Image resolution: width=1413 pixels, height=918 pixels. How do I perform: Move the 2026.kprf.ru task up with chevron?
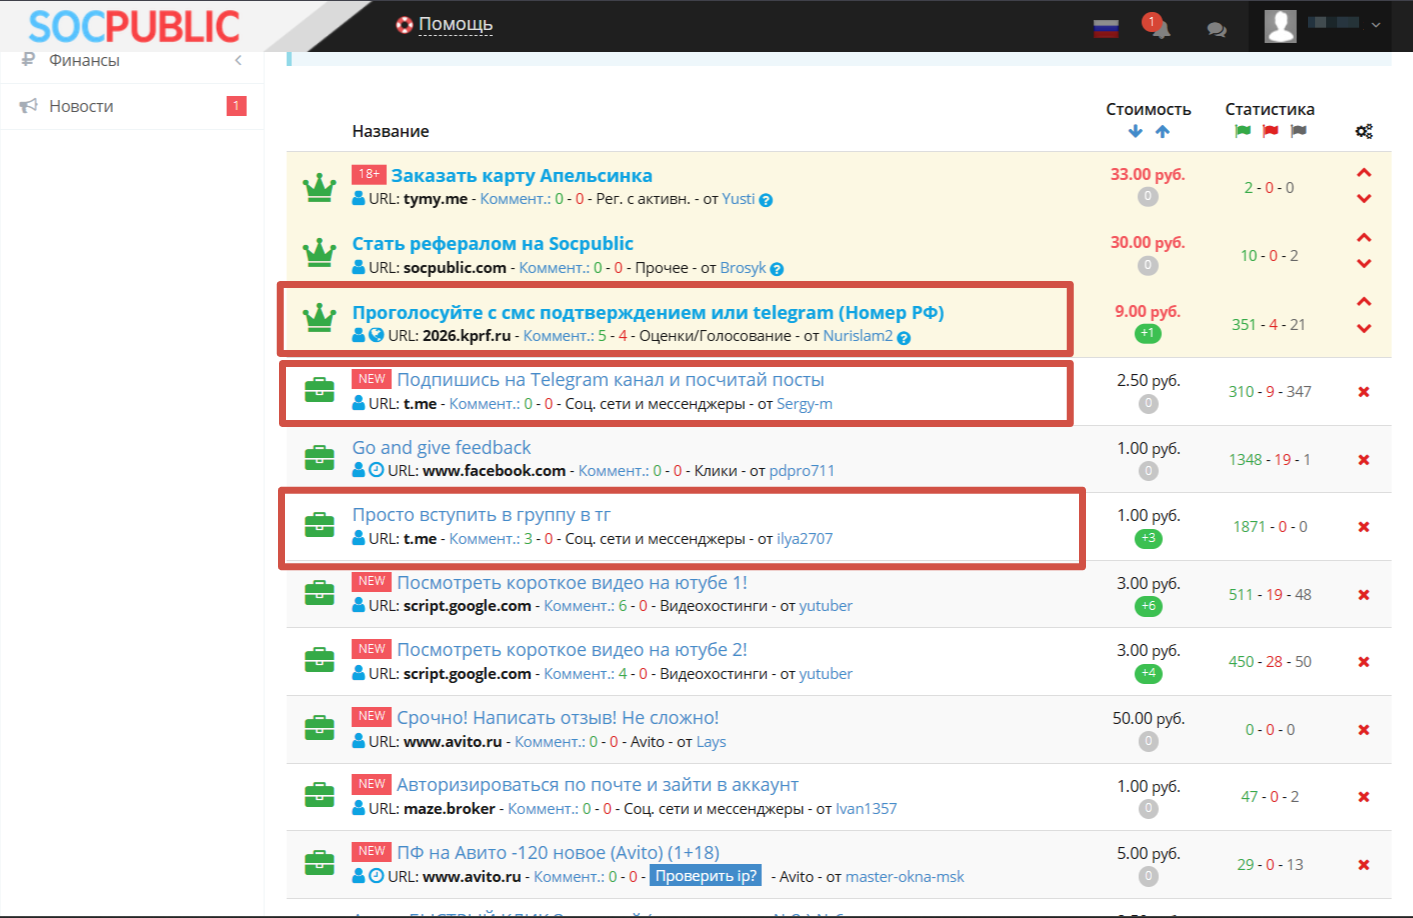tap(1364, 302)
